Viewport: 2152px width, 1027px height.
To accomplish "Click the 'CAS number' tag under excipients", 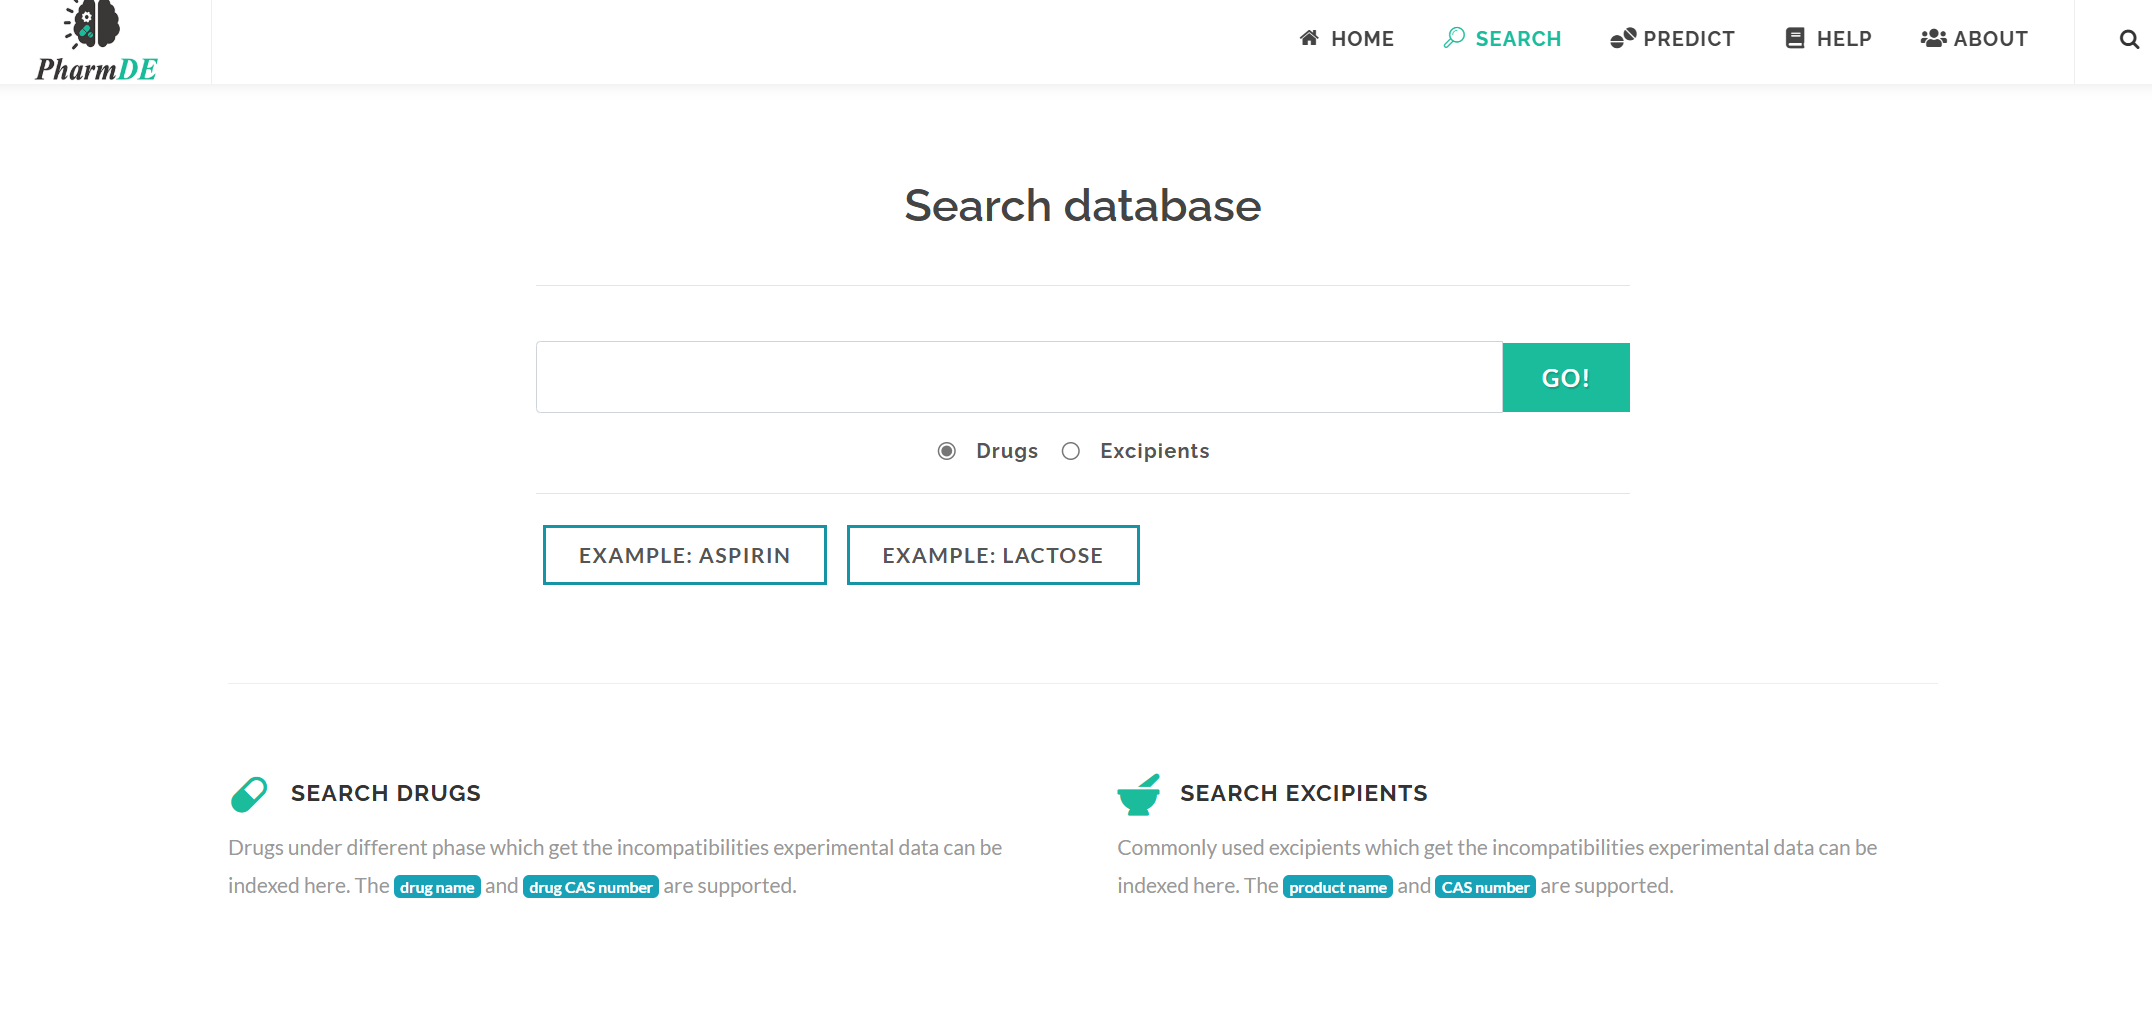I will point(1485,887).
